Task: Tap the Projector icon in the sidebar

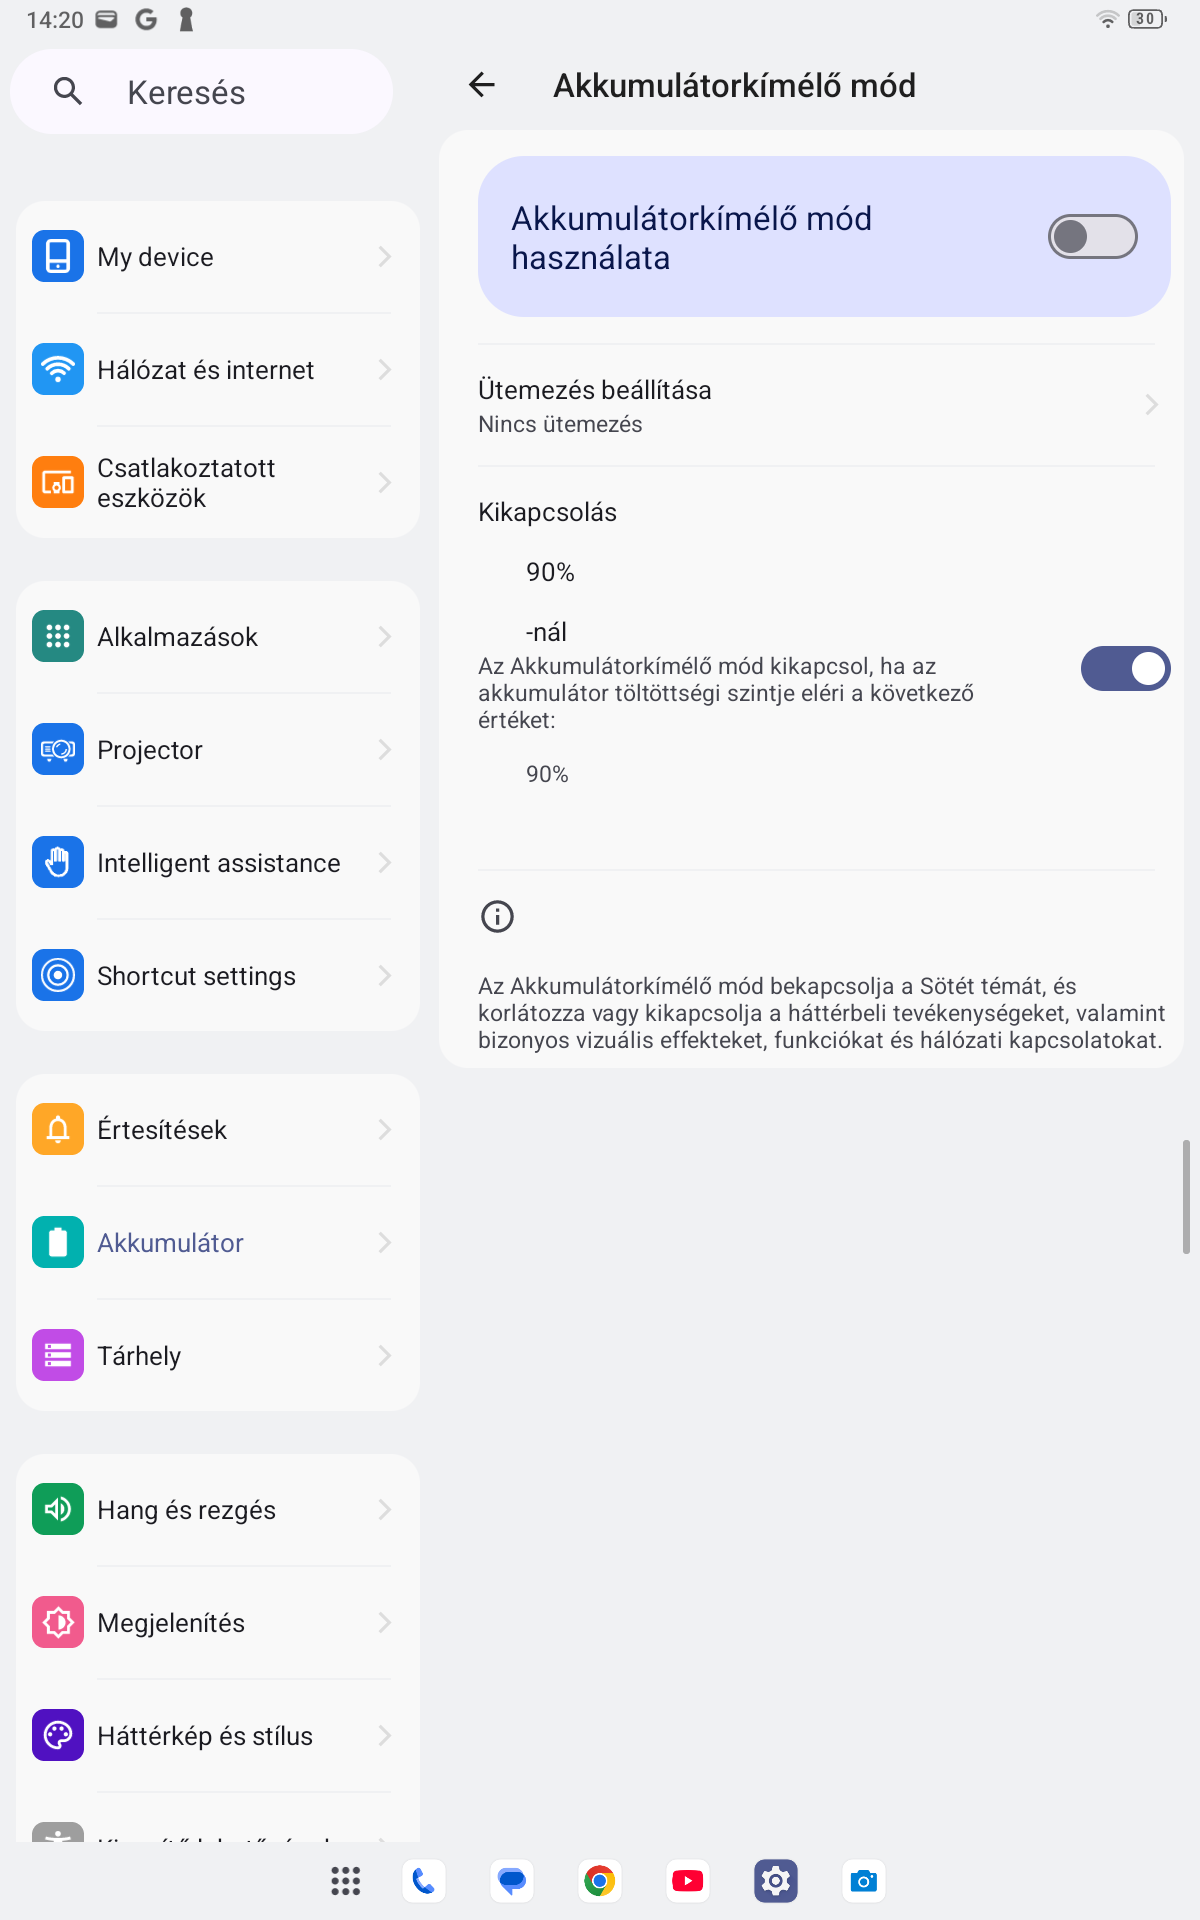Action: tap(58, 749)
